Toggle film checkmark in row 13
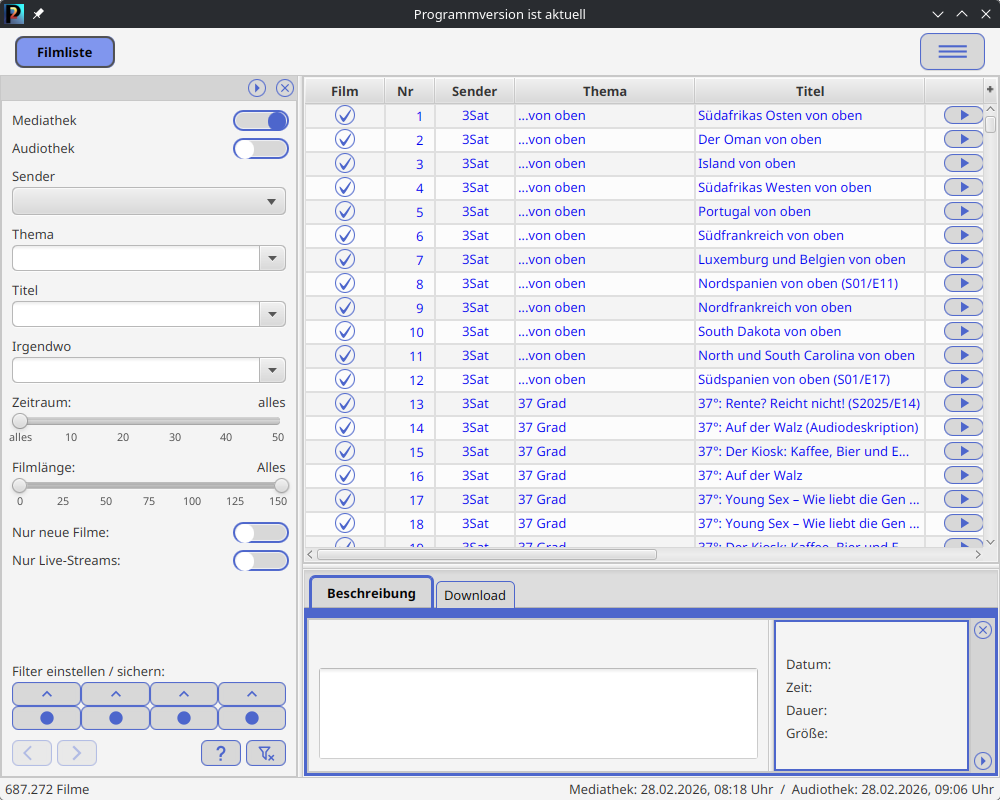1000x800 pixels. (345, 403)
